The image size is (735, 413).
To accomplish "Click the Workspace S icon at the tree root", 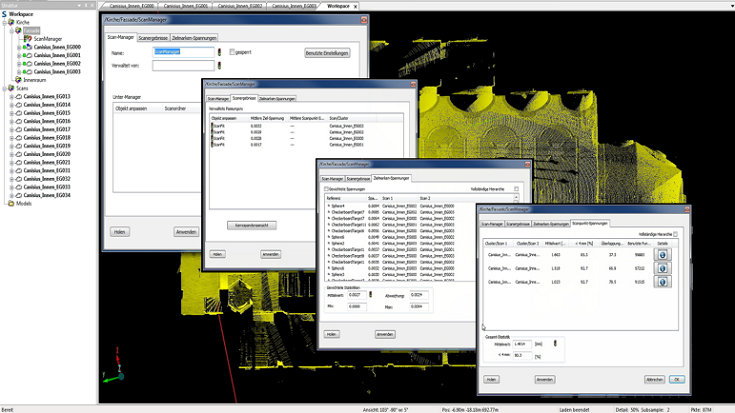I will 4,14.
